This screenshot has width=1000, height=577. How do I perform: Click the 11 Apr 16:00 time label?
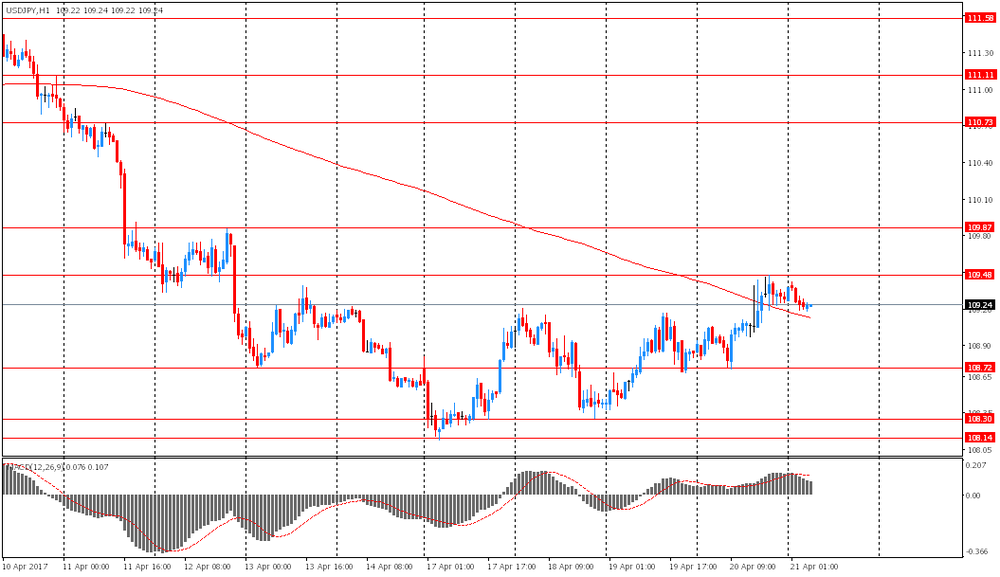point(147,566)
